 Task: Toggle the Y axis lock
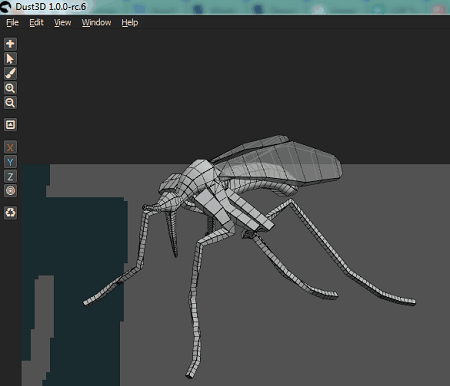[10, 162]
